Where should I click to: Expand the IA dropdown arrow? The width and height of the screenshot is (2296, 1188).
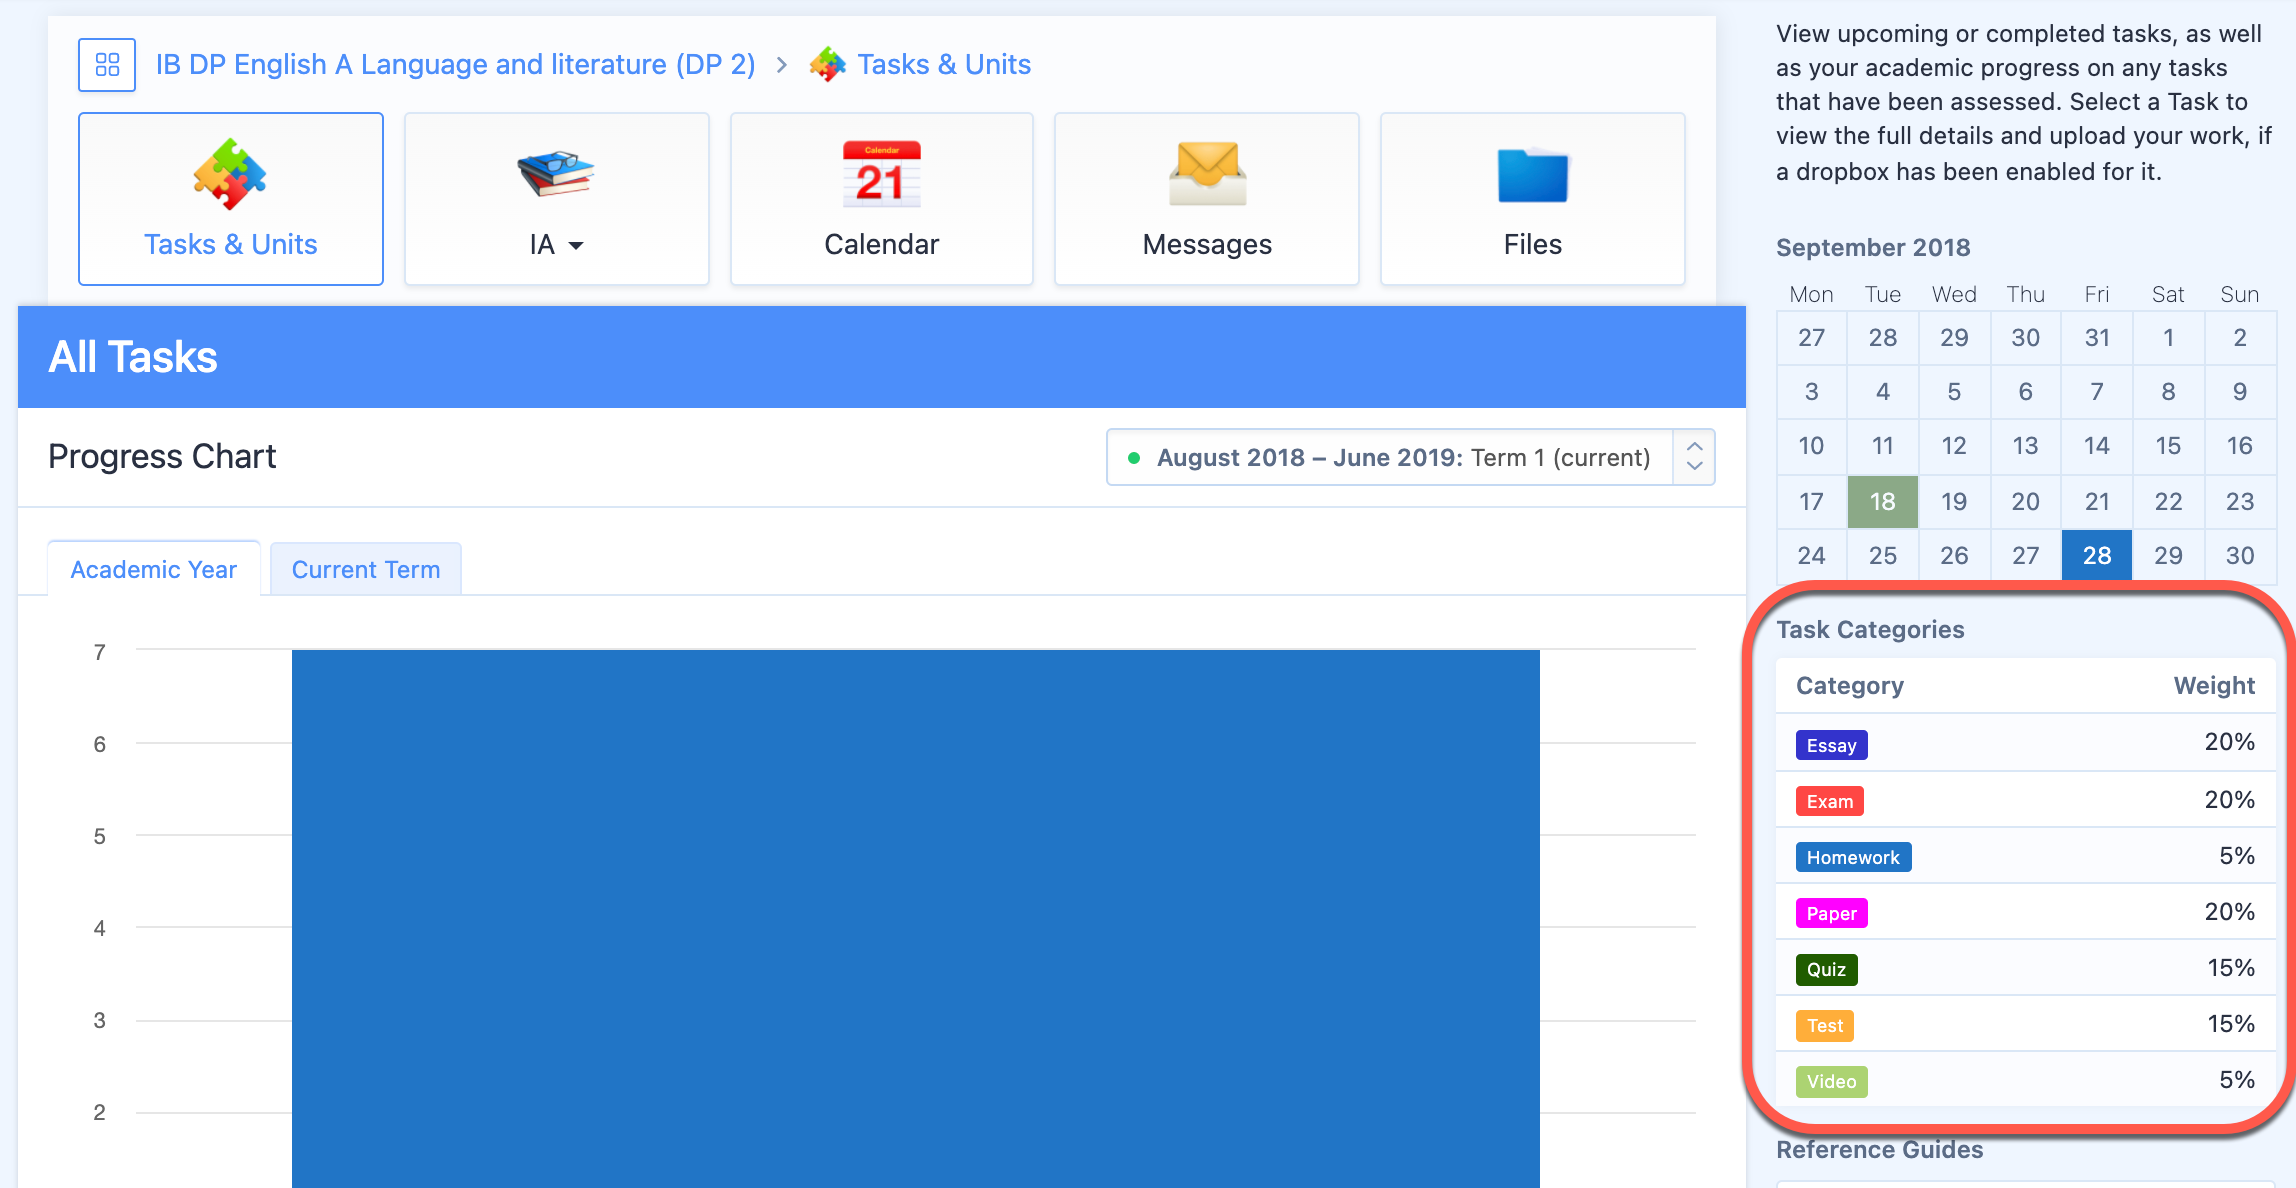[x=576, y=245]
